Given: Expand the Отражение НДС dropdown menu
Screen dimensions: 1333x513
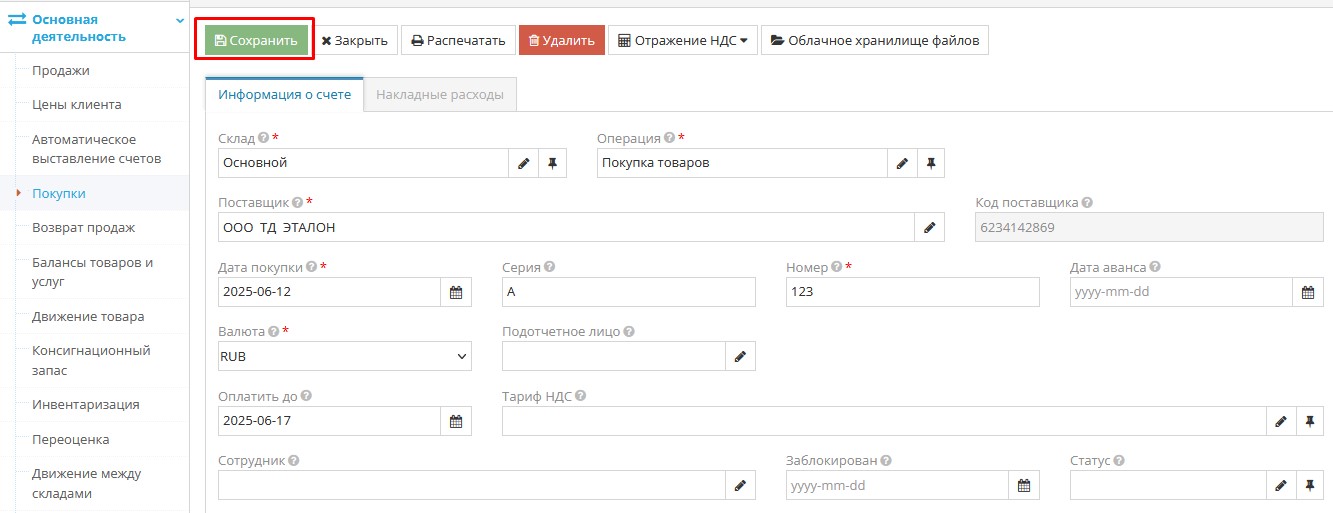Looking at the screenshot, I should (683, 41).
